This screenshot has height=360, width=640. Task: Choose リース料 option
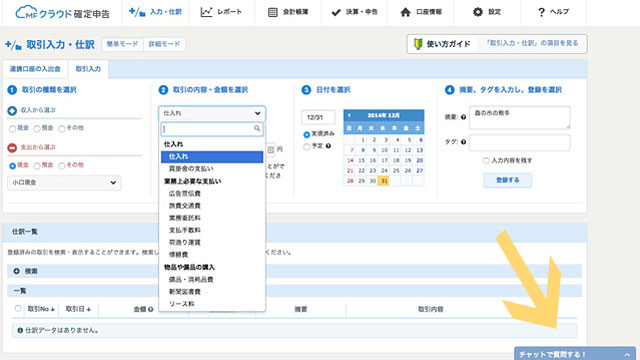click(x=212, y=304)
